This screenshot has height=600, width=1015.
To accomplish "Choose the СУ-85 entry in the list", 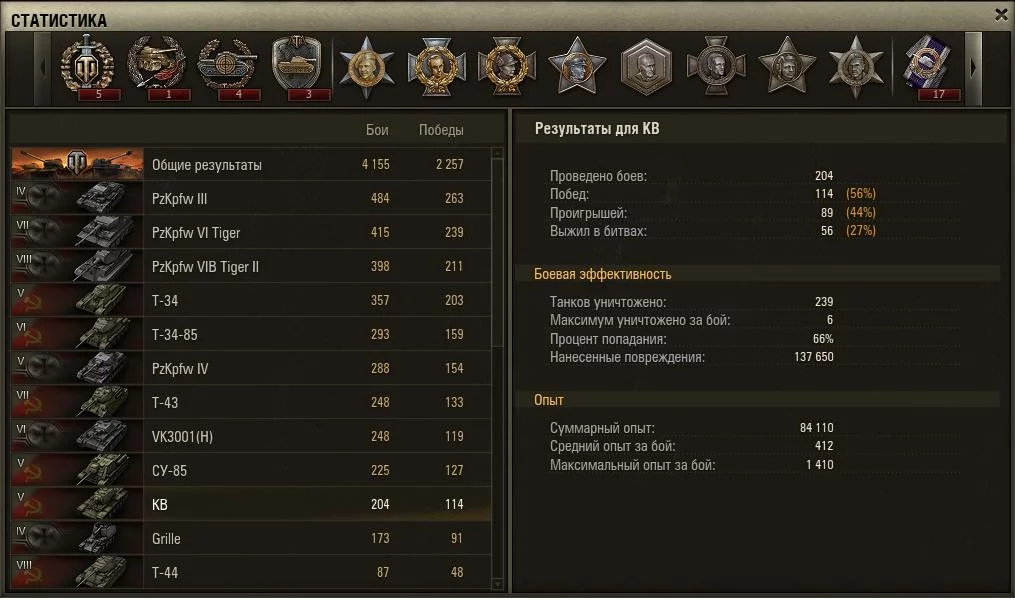I will tap(251, 470).
